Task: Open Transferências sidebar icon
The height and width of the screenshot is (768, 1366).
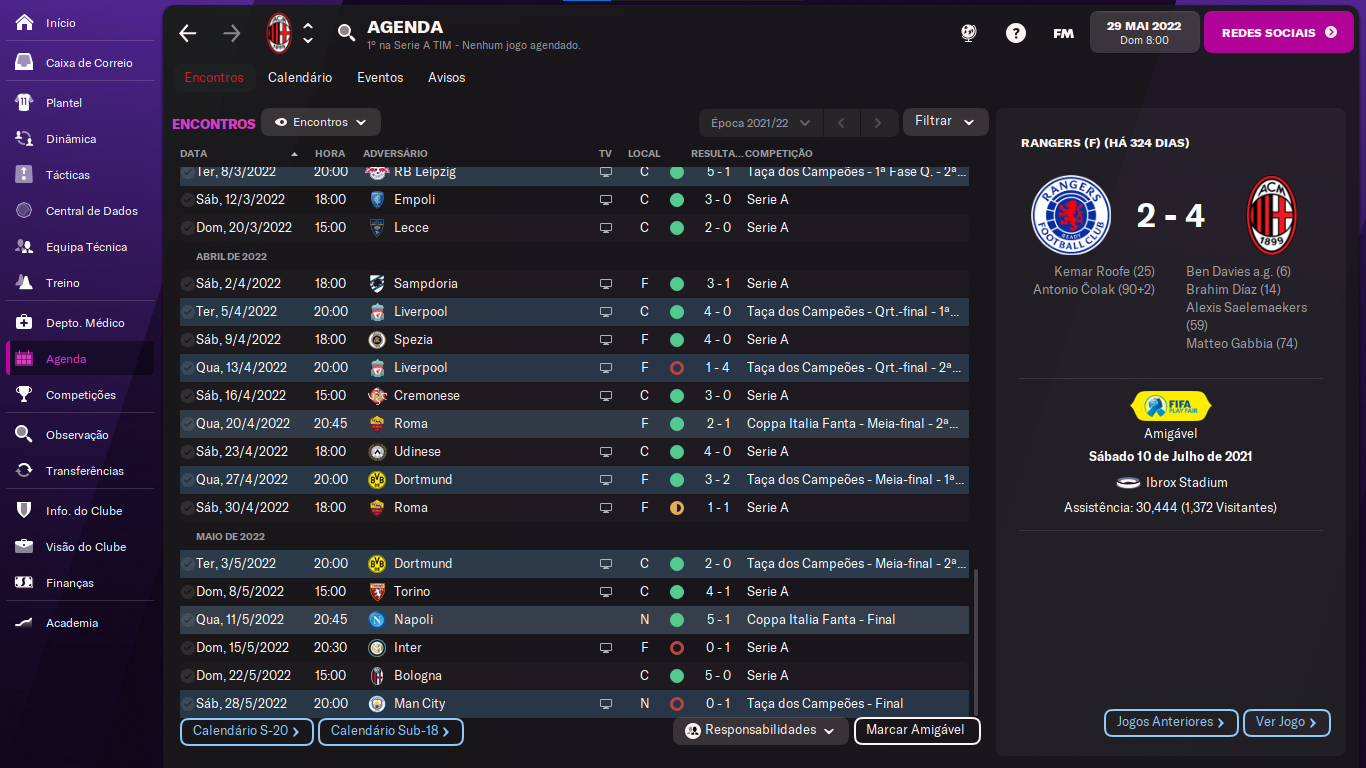Action: point(25,470)
